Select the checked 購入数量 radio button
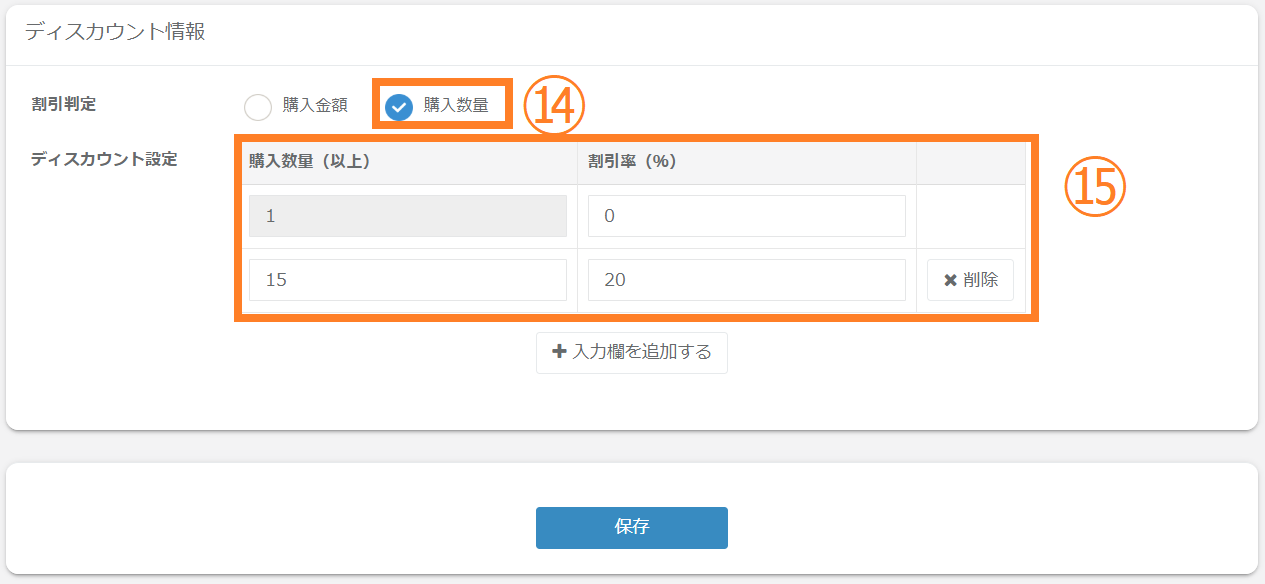 399,107
